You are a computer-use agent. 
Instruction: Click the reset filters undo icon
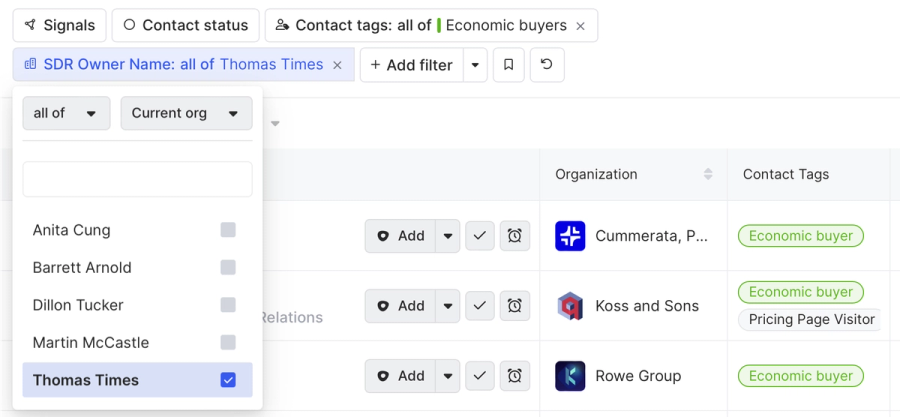546,65
